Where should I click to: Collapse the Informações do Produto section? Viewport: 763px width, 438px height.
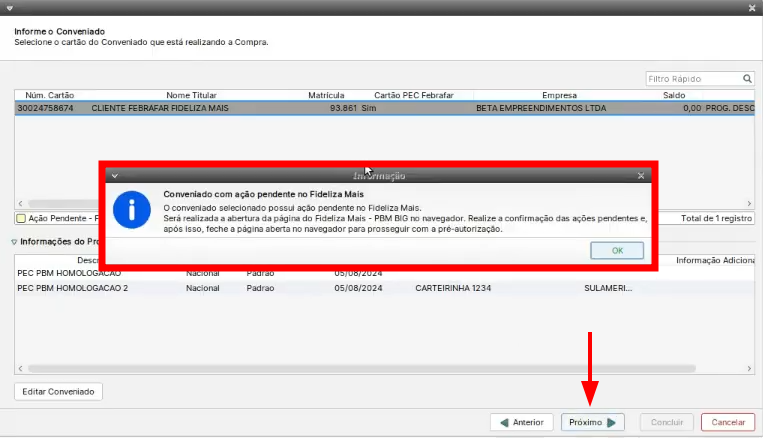[14, 241]
